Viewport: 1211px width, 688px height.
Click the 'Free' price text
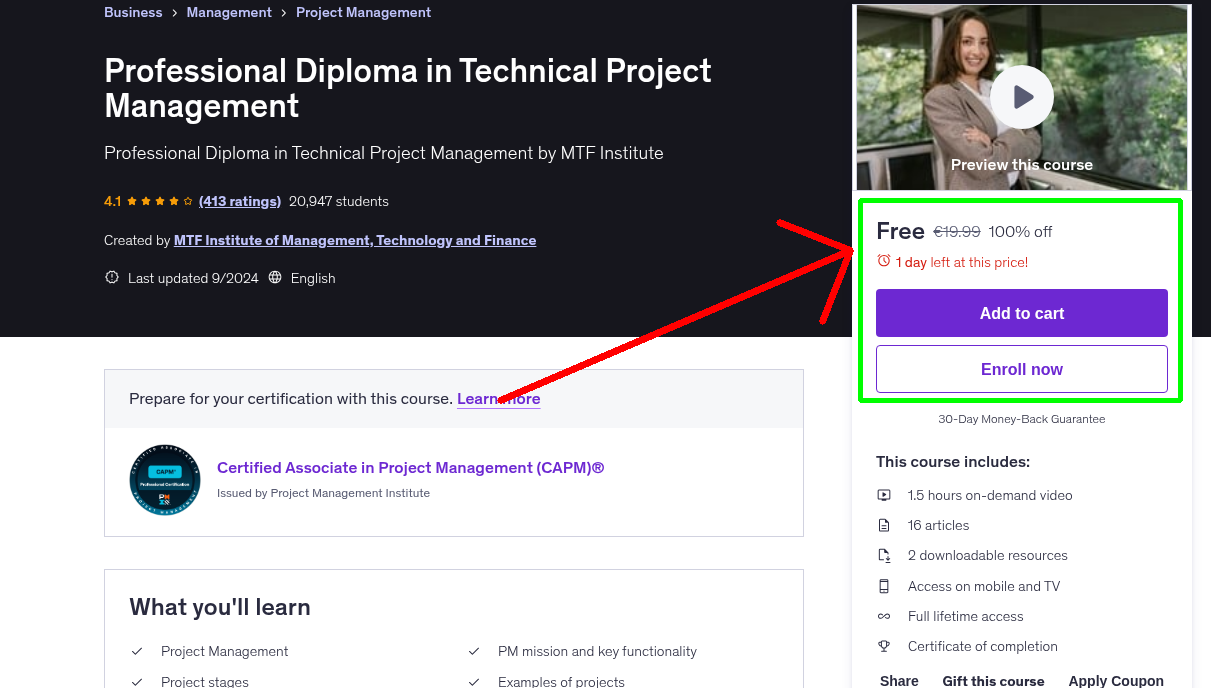point(900,231)
